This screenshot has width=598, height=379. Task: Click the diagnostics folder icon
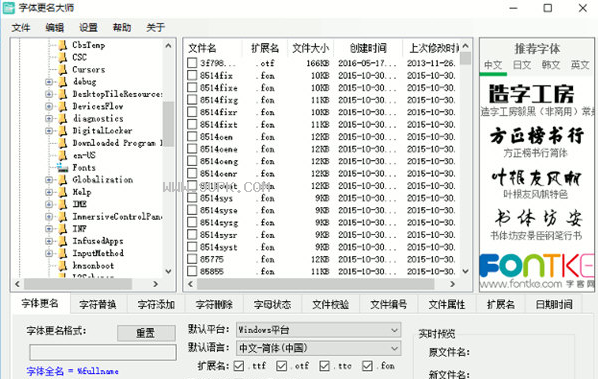tap(63, 119)
